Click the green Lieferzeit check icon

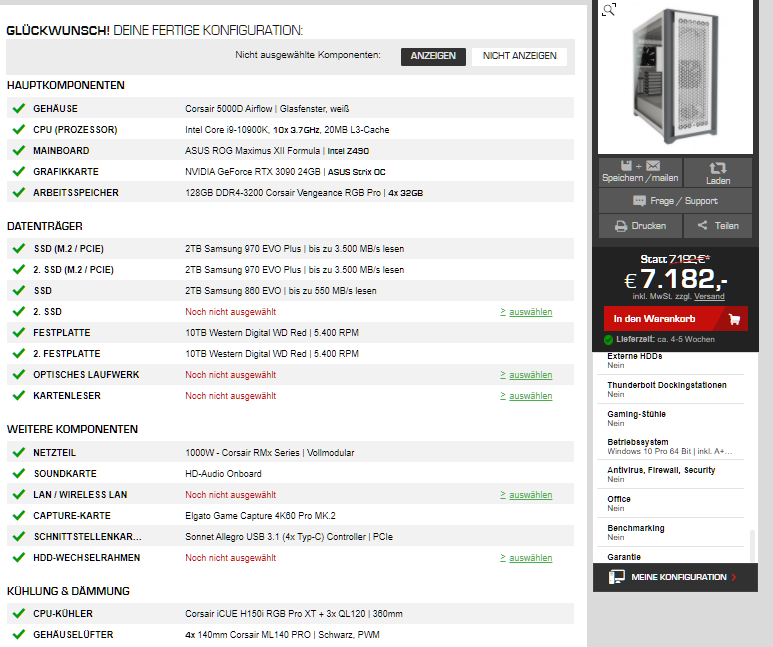coord(608,340)
